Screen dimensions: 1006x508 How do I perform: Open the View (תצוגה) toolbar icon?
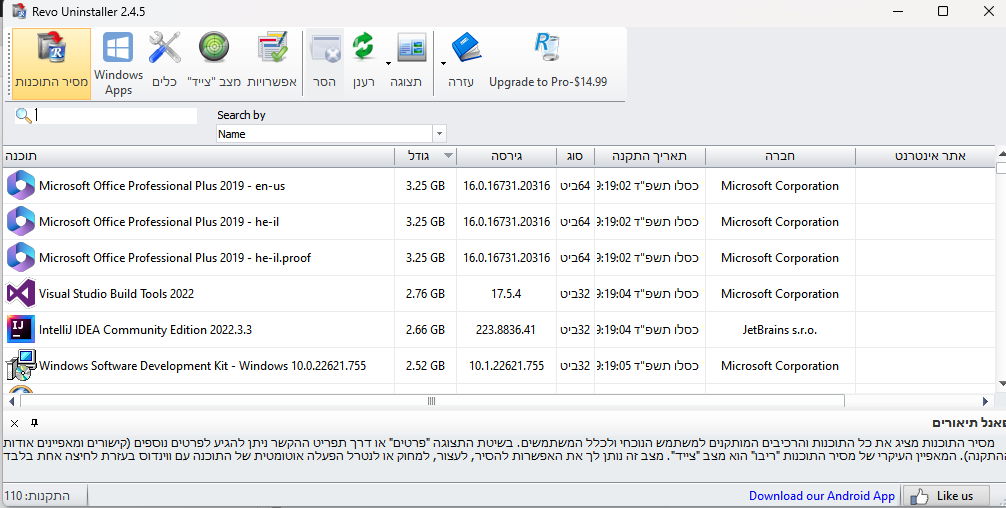[411, 48]
